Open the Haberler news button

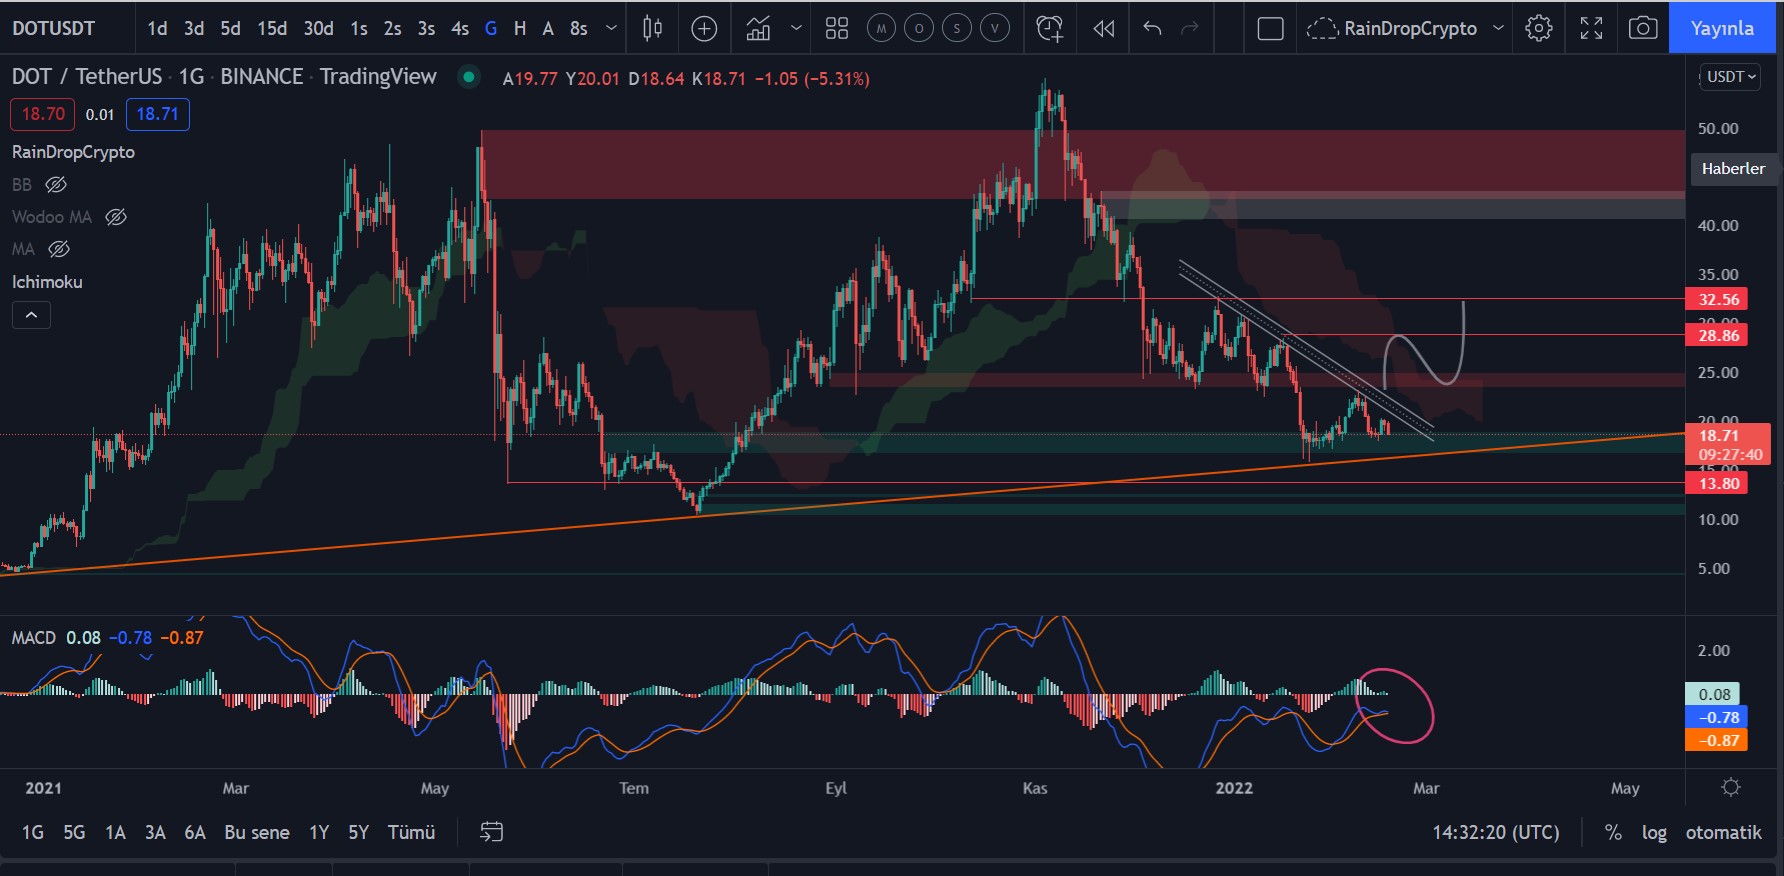click(x=1733, y=169)
